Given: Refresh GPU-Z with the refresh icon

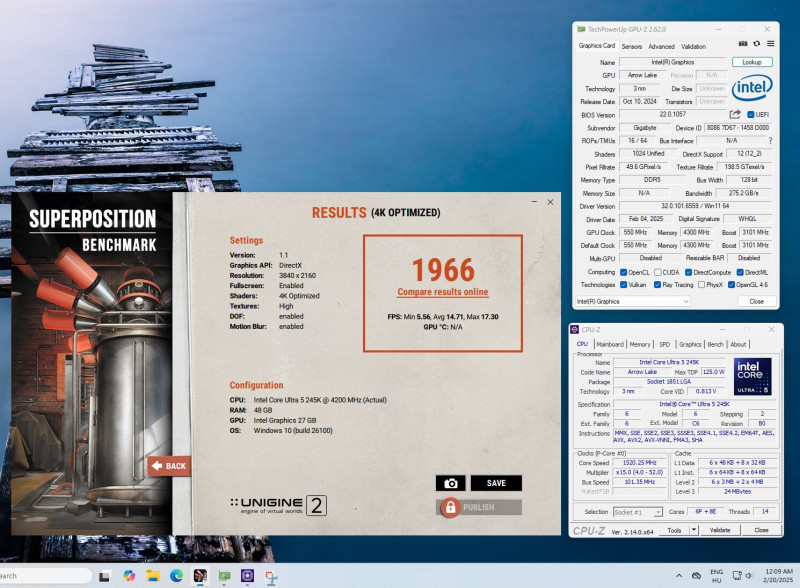Looking at the screenshot, I should (757, 44).
